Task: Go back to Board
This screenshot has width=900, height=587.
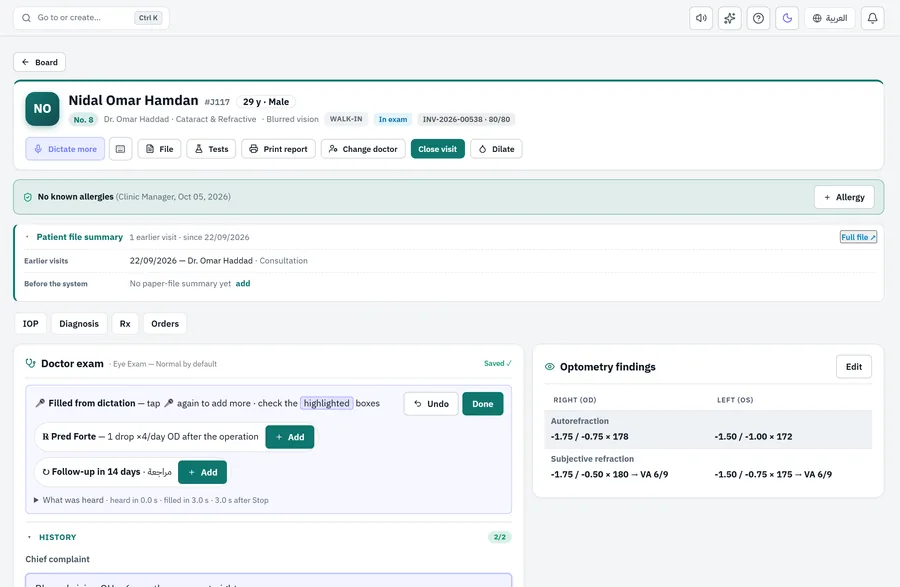Action: pos(40,62)
